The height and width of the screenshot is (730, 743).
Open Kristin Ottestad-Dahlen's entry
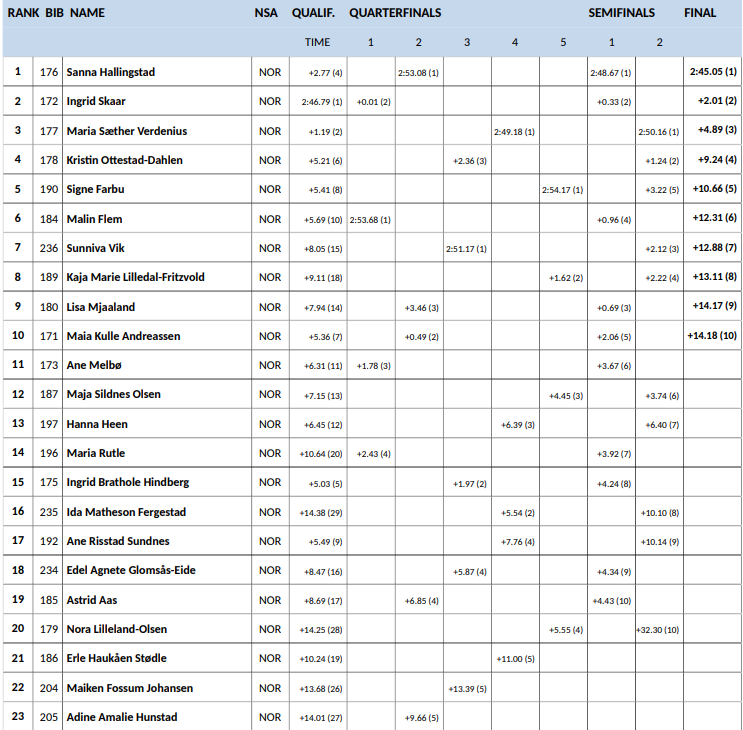[x=124, y=160]
